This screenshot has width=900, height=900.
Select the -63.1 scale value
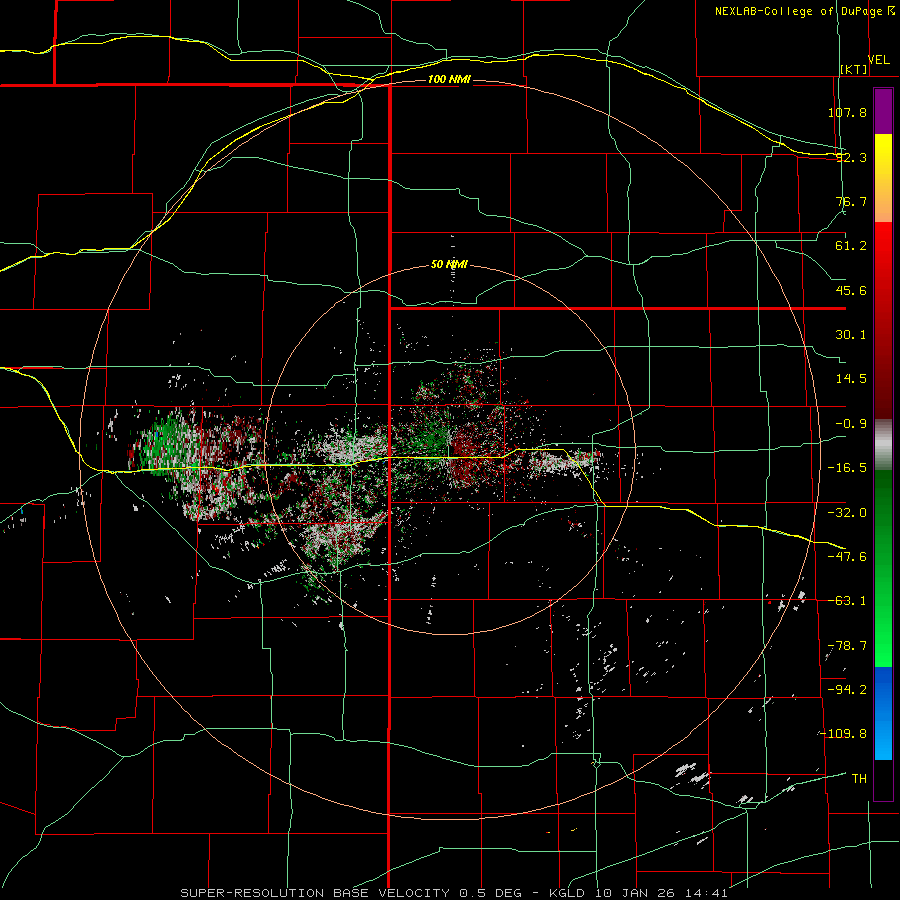tap(847, 601)
